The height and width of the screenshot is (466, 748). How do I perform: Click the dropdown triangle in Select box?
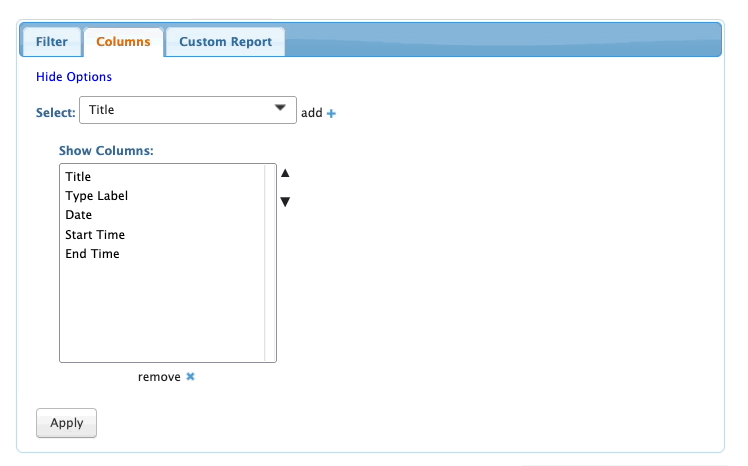click(280, 109)
